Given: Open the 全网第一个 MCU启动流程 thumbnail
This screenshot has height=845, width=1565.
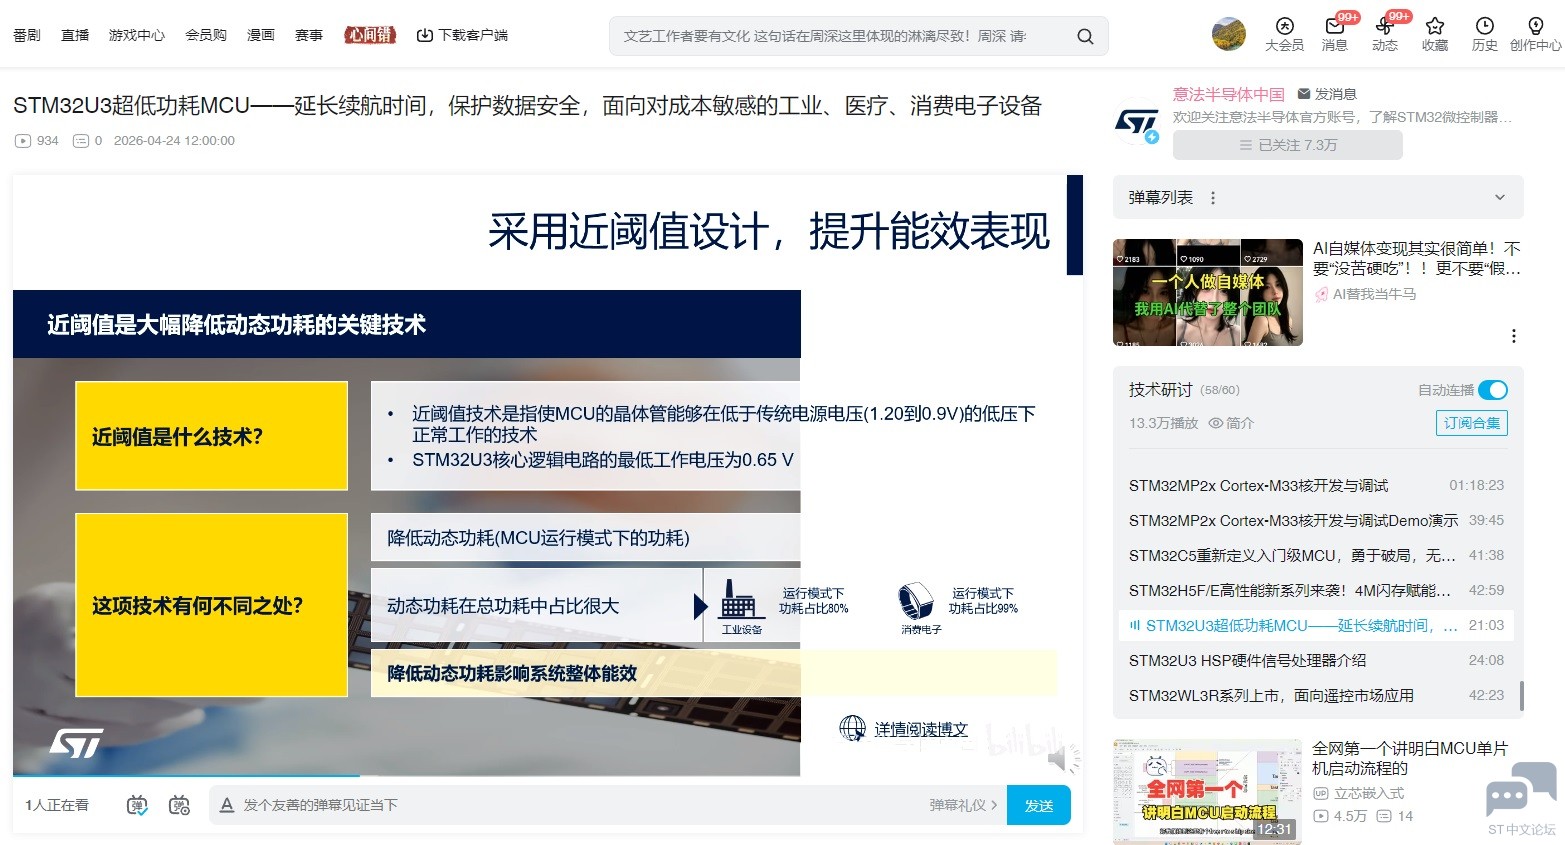Looking at the screenshot, I should [1208, 792].
